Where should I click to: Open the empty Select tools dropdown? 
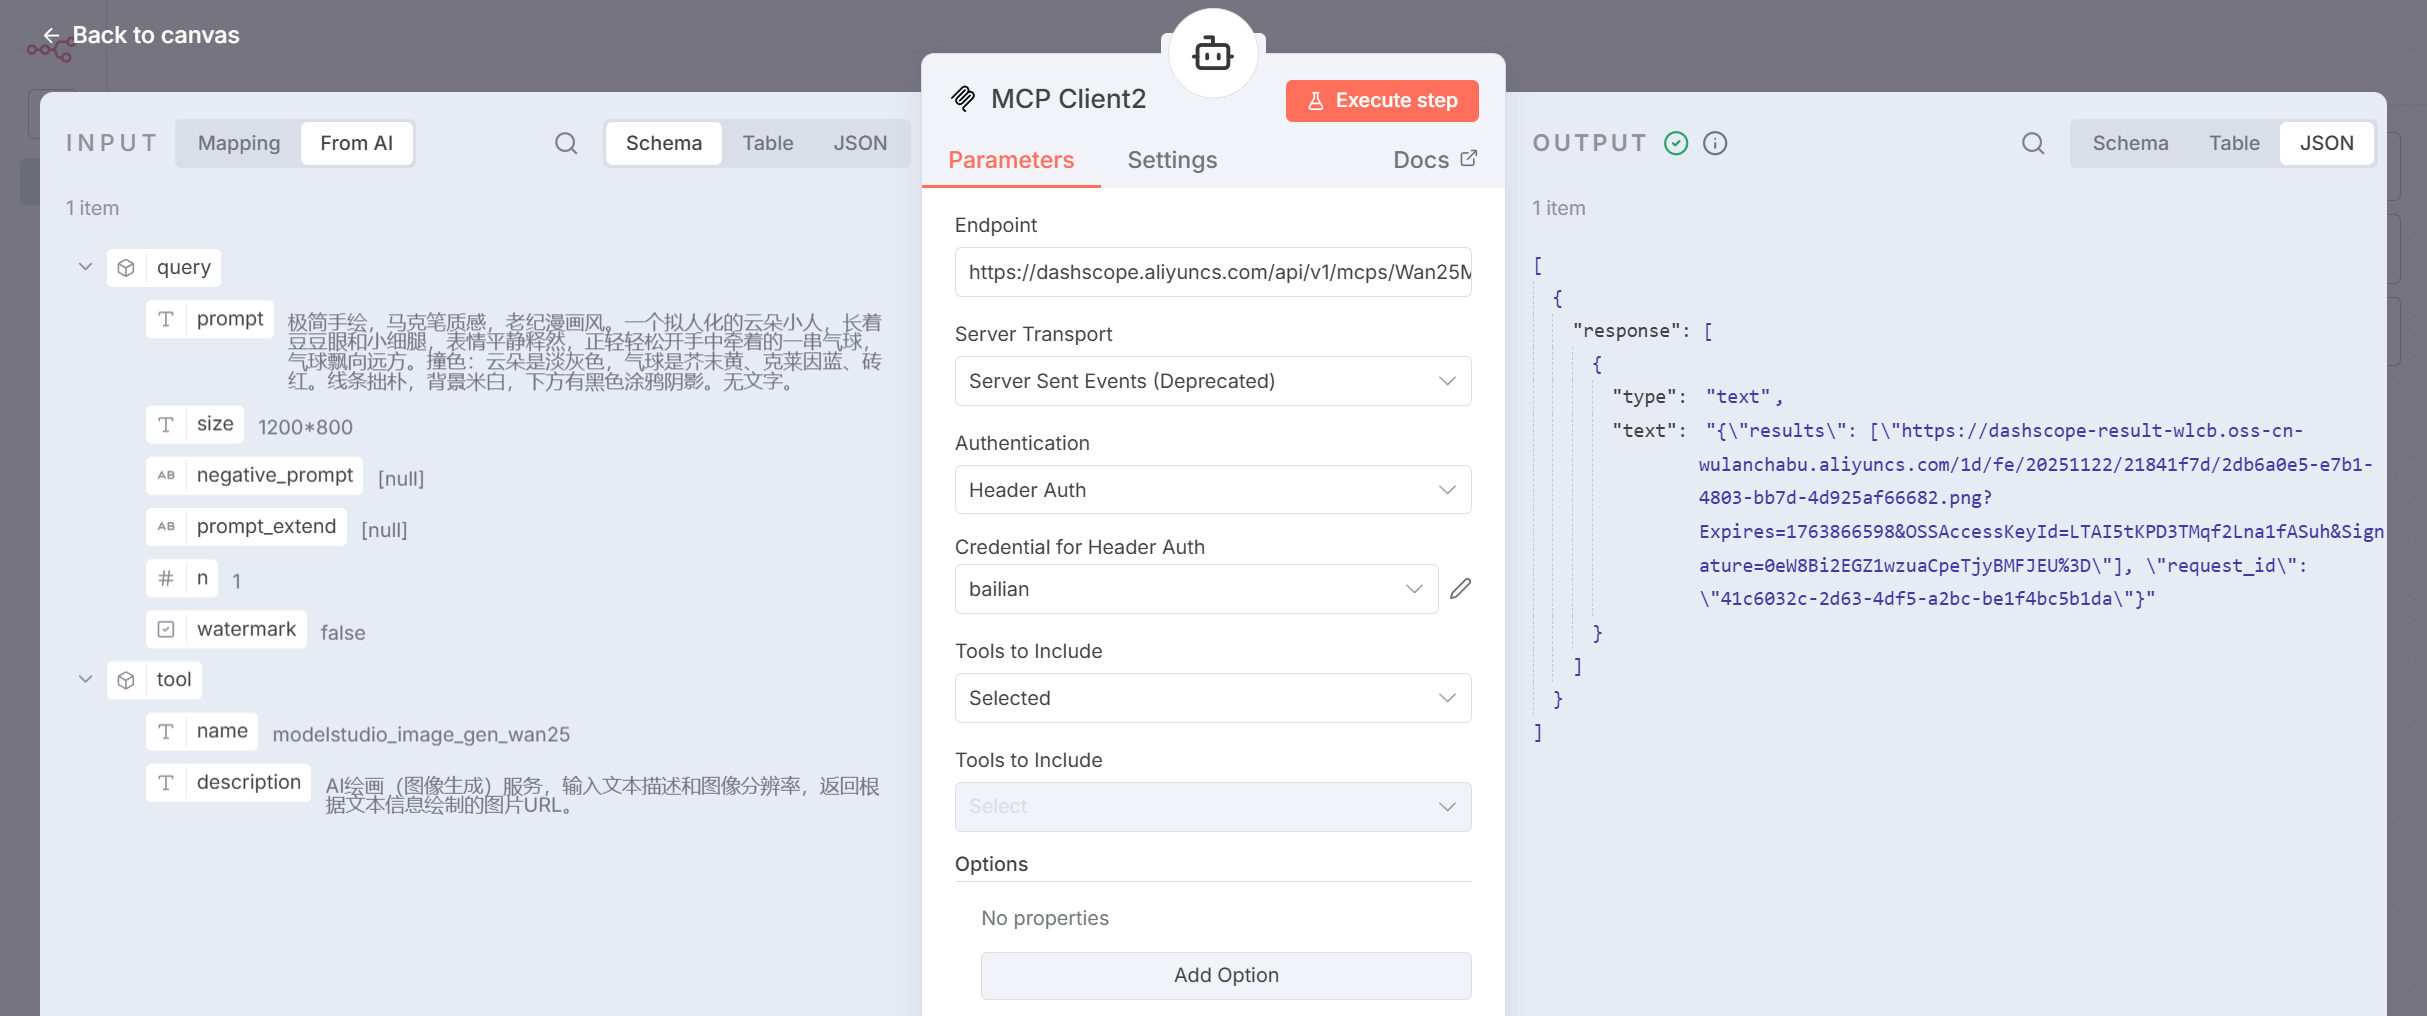1213,807
